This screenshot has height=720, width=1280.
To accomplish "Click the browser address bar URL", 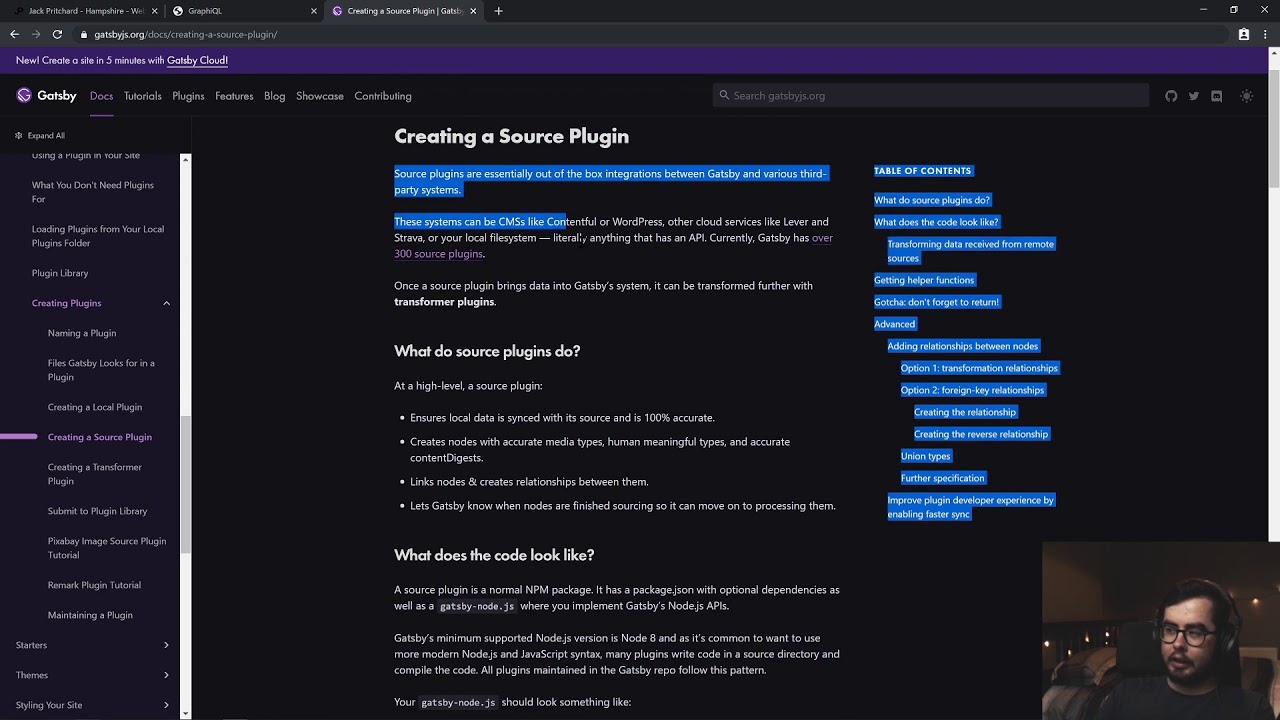I will pyautogui.click(x=186, y=34).
